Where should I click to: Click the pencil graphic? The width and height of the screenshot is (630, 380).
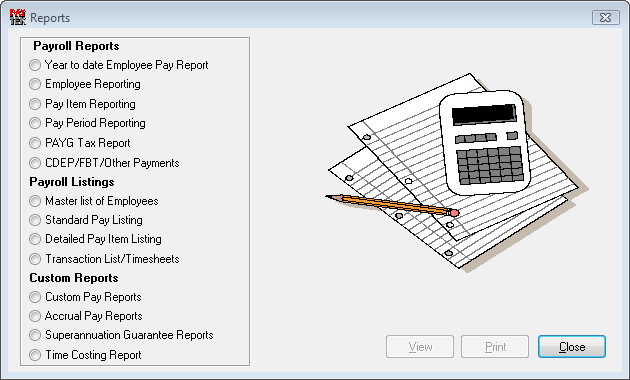tap(392, 205)
